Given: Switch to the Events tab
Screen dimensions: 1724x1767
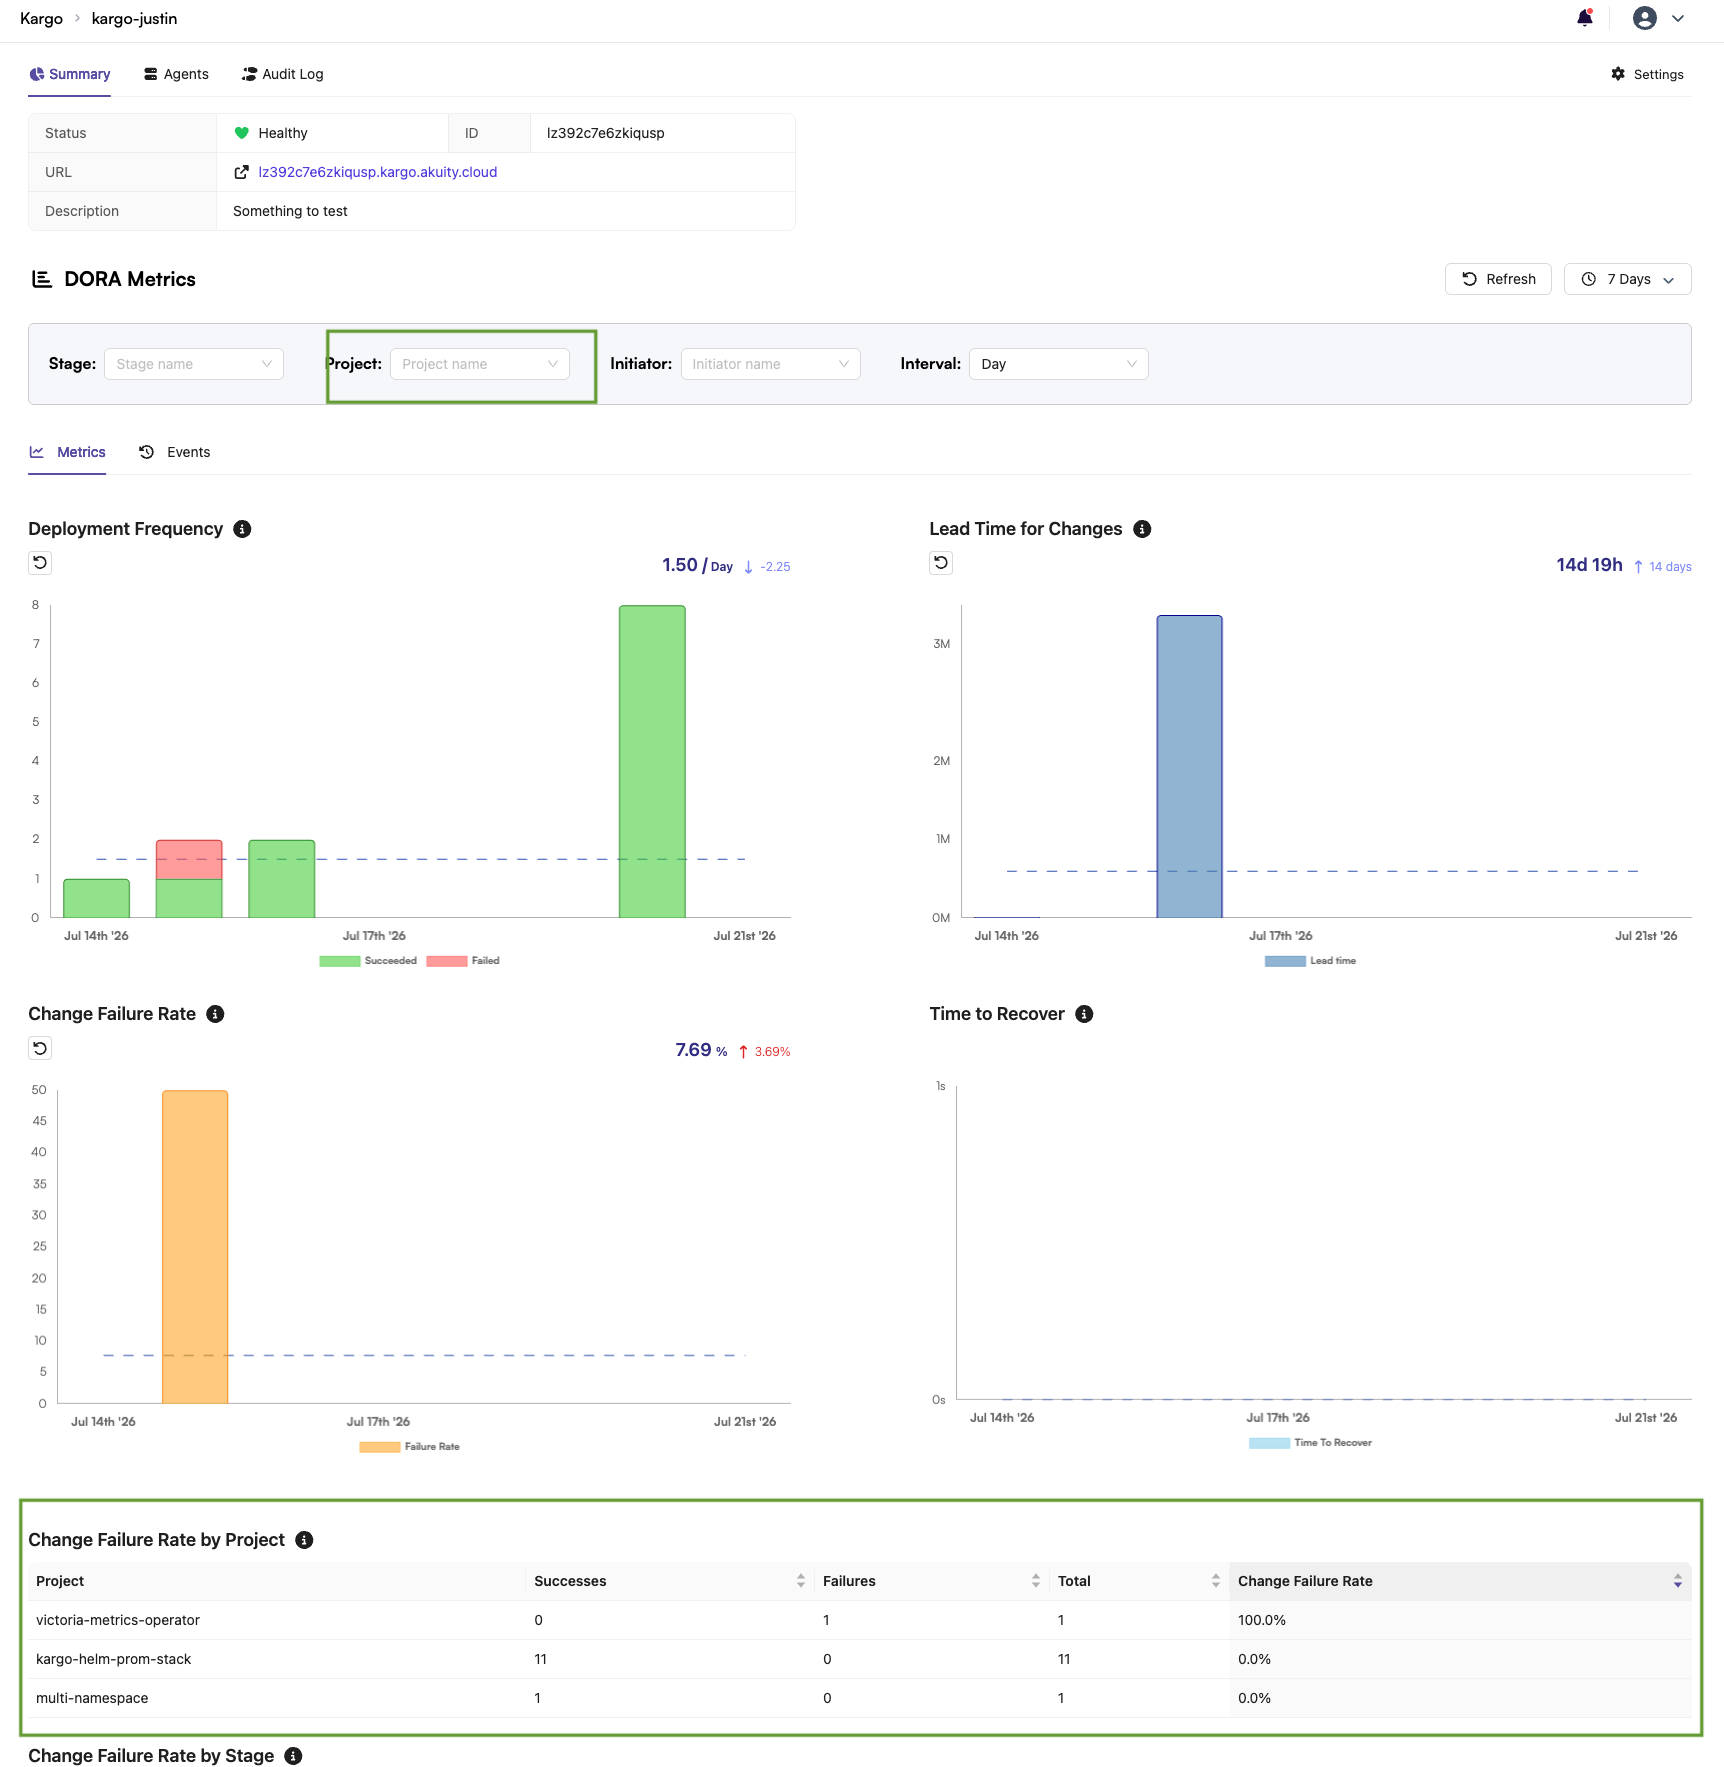Looking at the screenshot, I should [175, 452].
